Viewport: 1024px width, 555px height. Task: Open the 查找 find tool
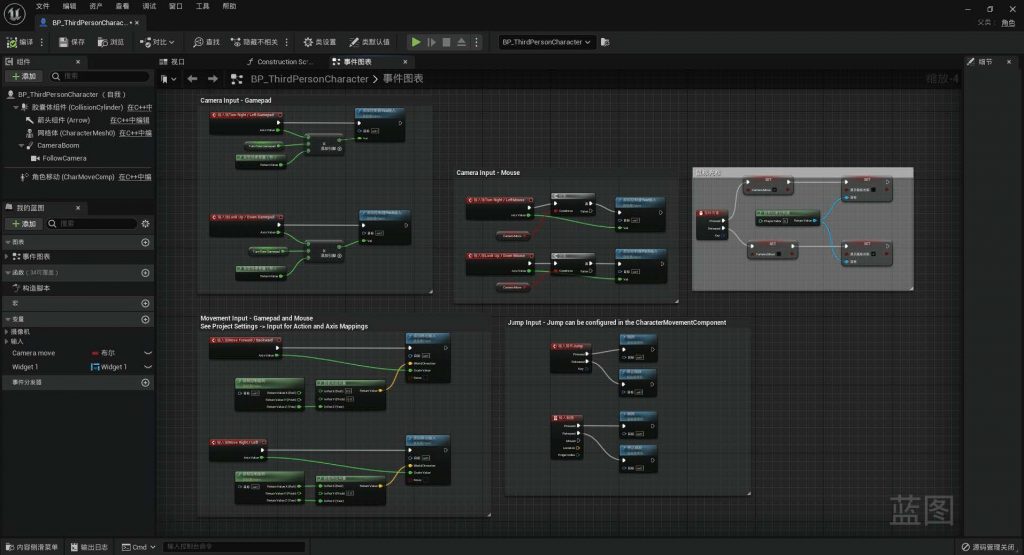click(x=206, y=42)
